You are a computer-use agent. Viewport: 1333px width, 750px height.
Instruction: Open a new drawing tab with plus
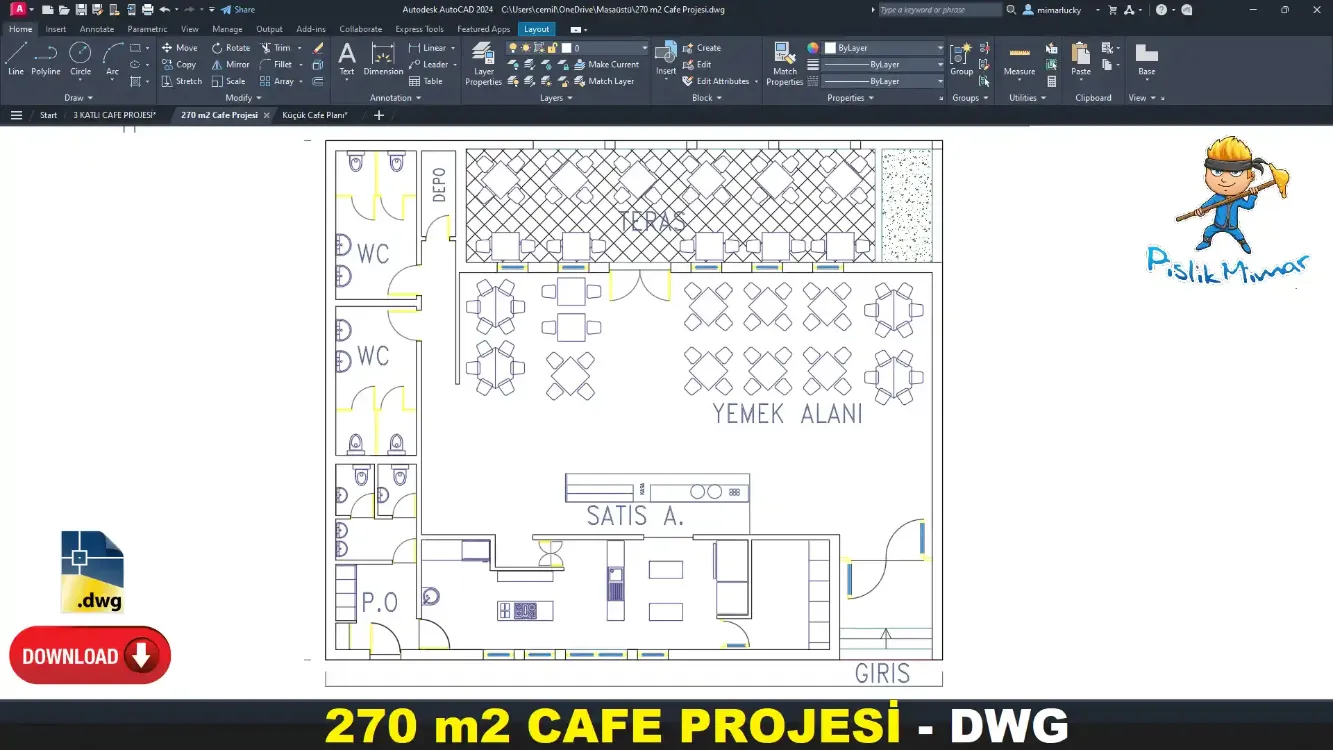(x=378, y=115)
